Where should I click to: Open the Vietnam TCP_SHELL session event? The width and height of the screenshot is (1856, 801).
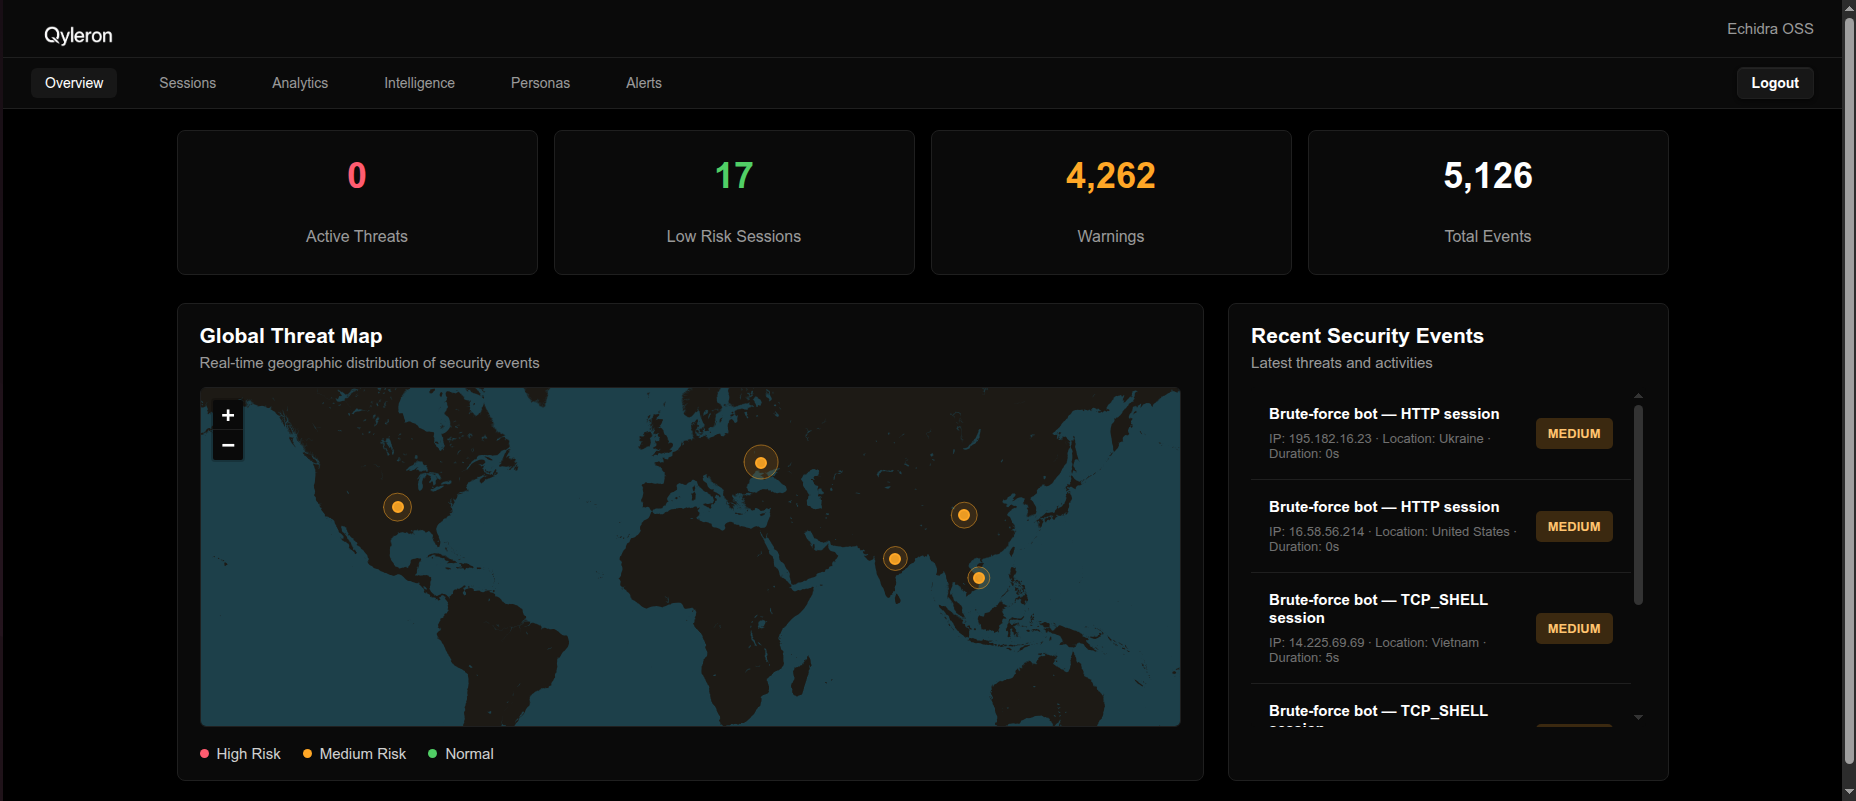point(1441,628)
